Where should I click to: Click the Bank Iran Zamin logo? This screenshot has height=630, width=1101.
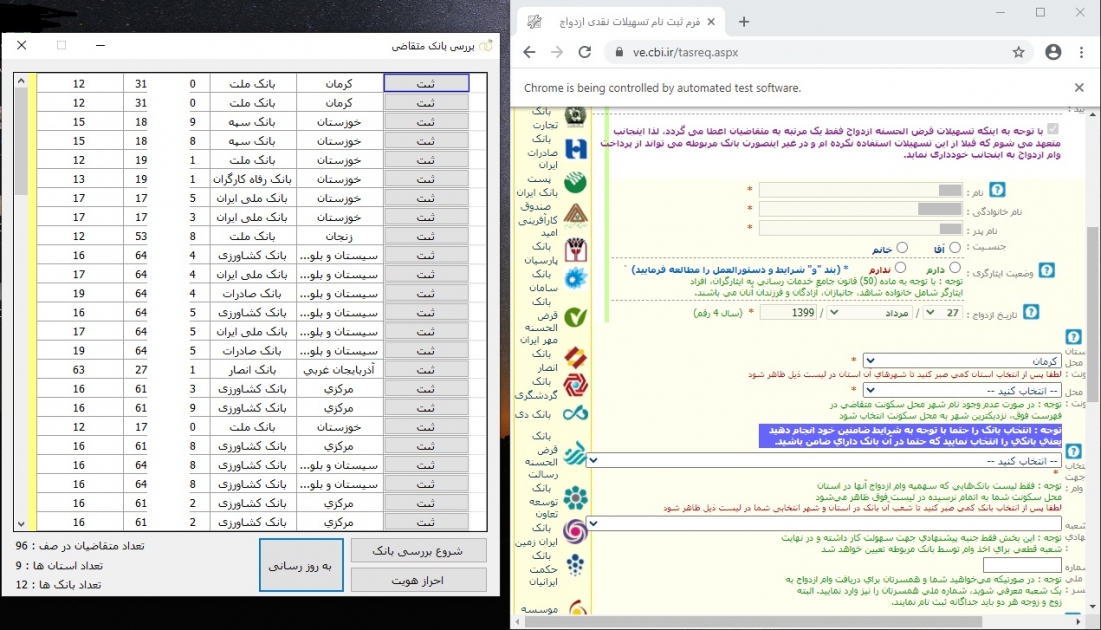575,531
